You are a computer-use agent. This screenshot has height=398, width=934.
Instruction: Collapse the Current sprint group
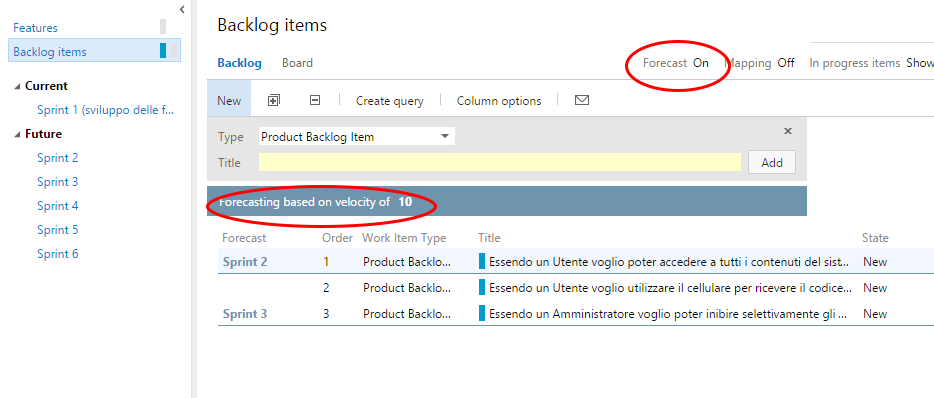[x=17, y=86]
